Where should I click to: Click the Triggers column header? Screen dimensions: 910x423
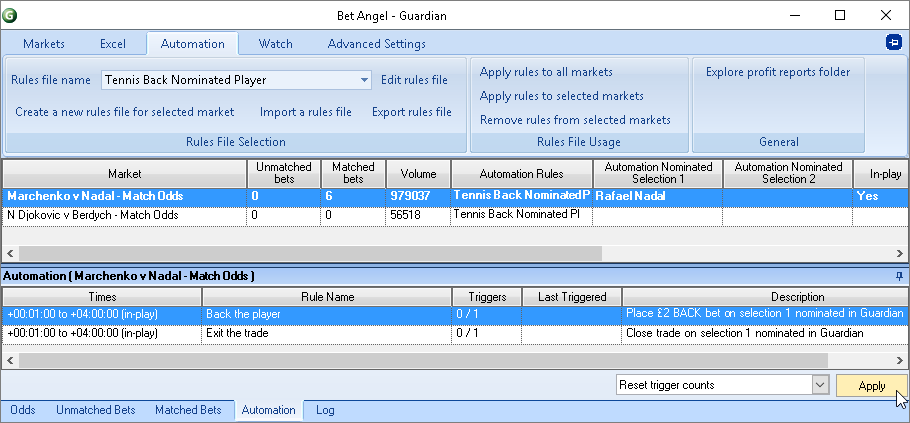[x=487, y=297]
